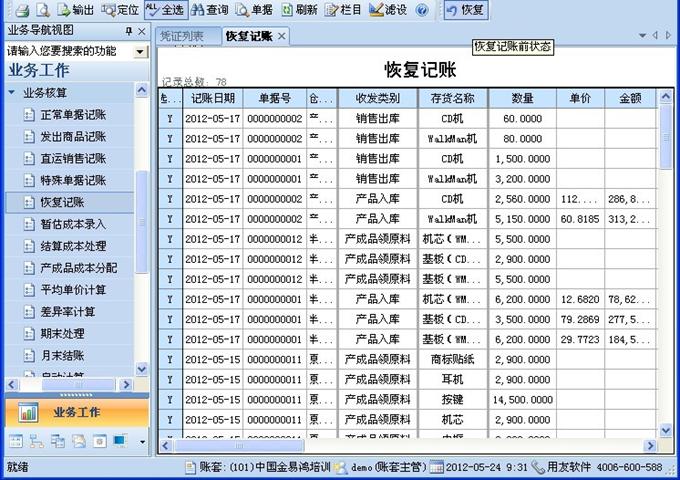The width and height of the screenshot is (680, 480).
Task: Click the printer icon in the toolbar
Action: (20, 10)
